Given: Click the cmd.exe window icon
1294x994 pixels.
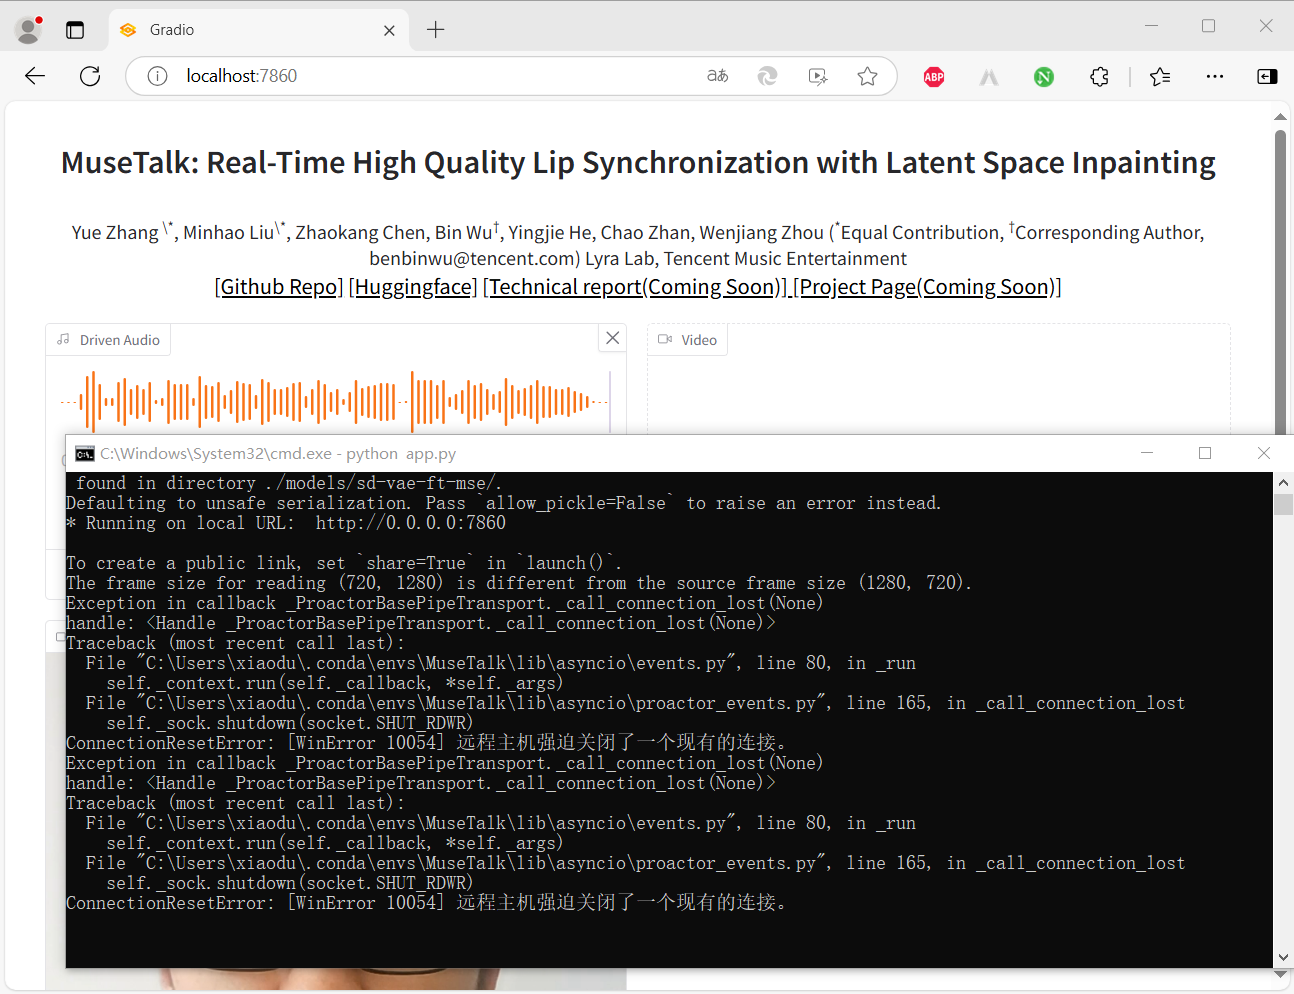Looking at the screenshot, I should 85,454.
